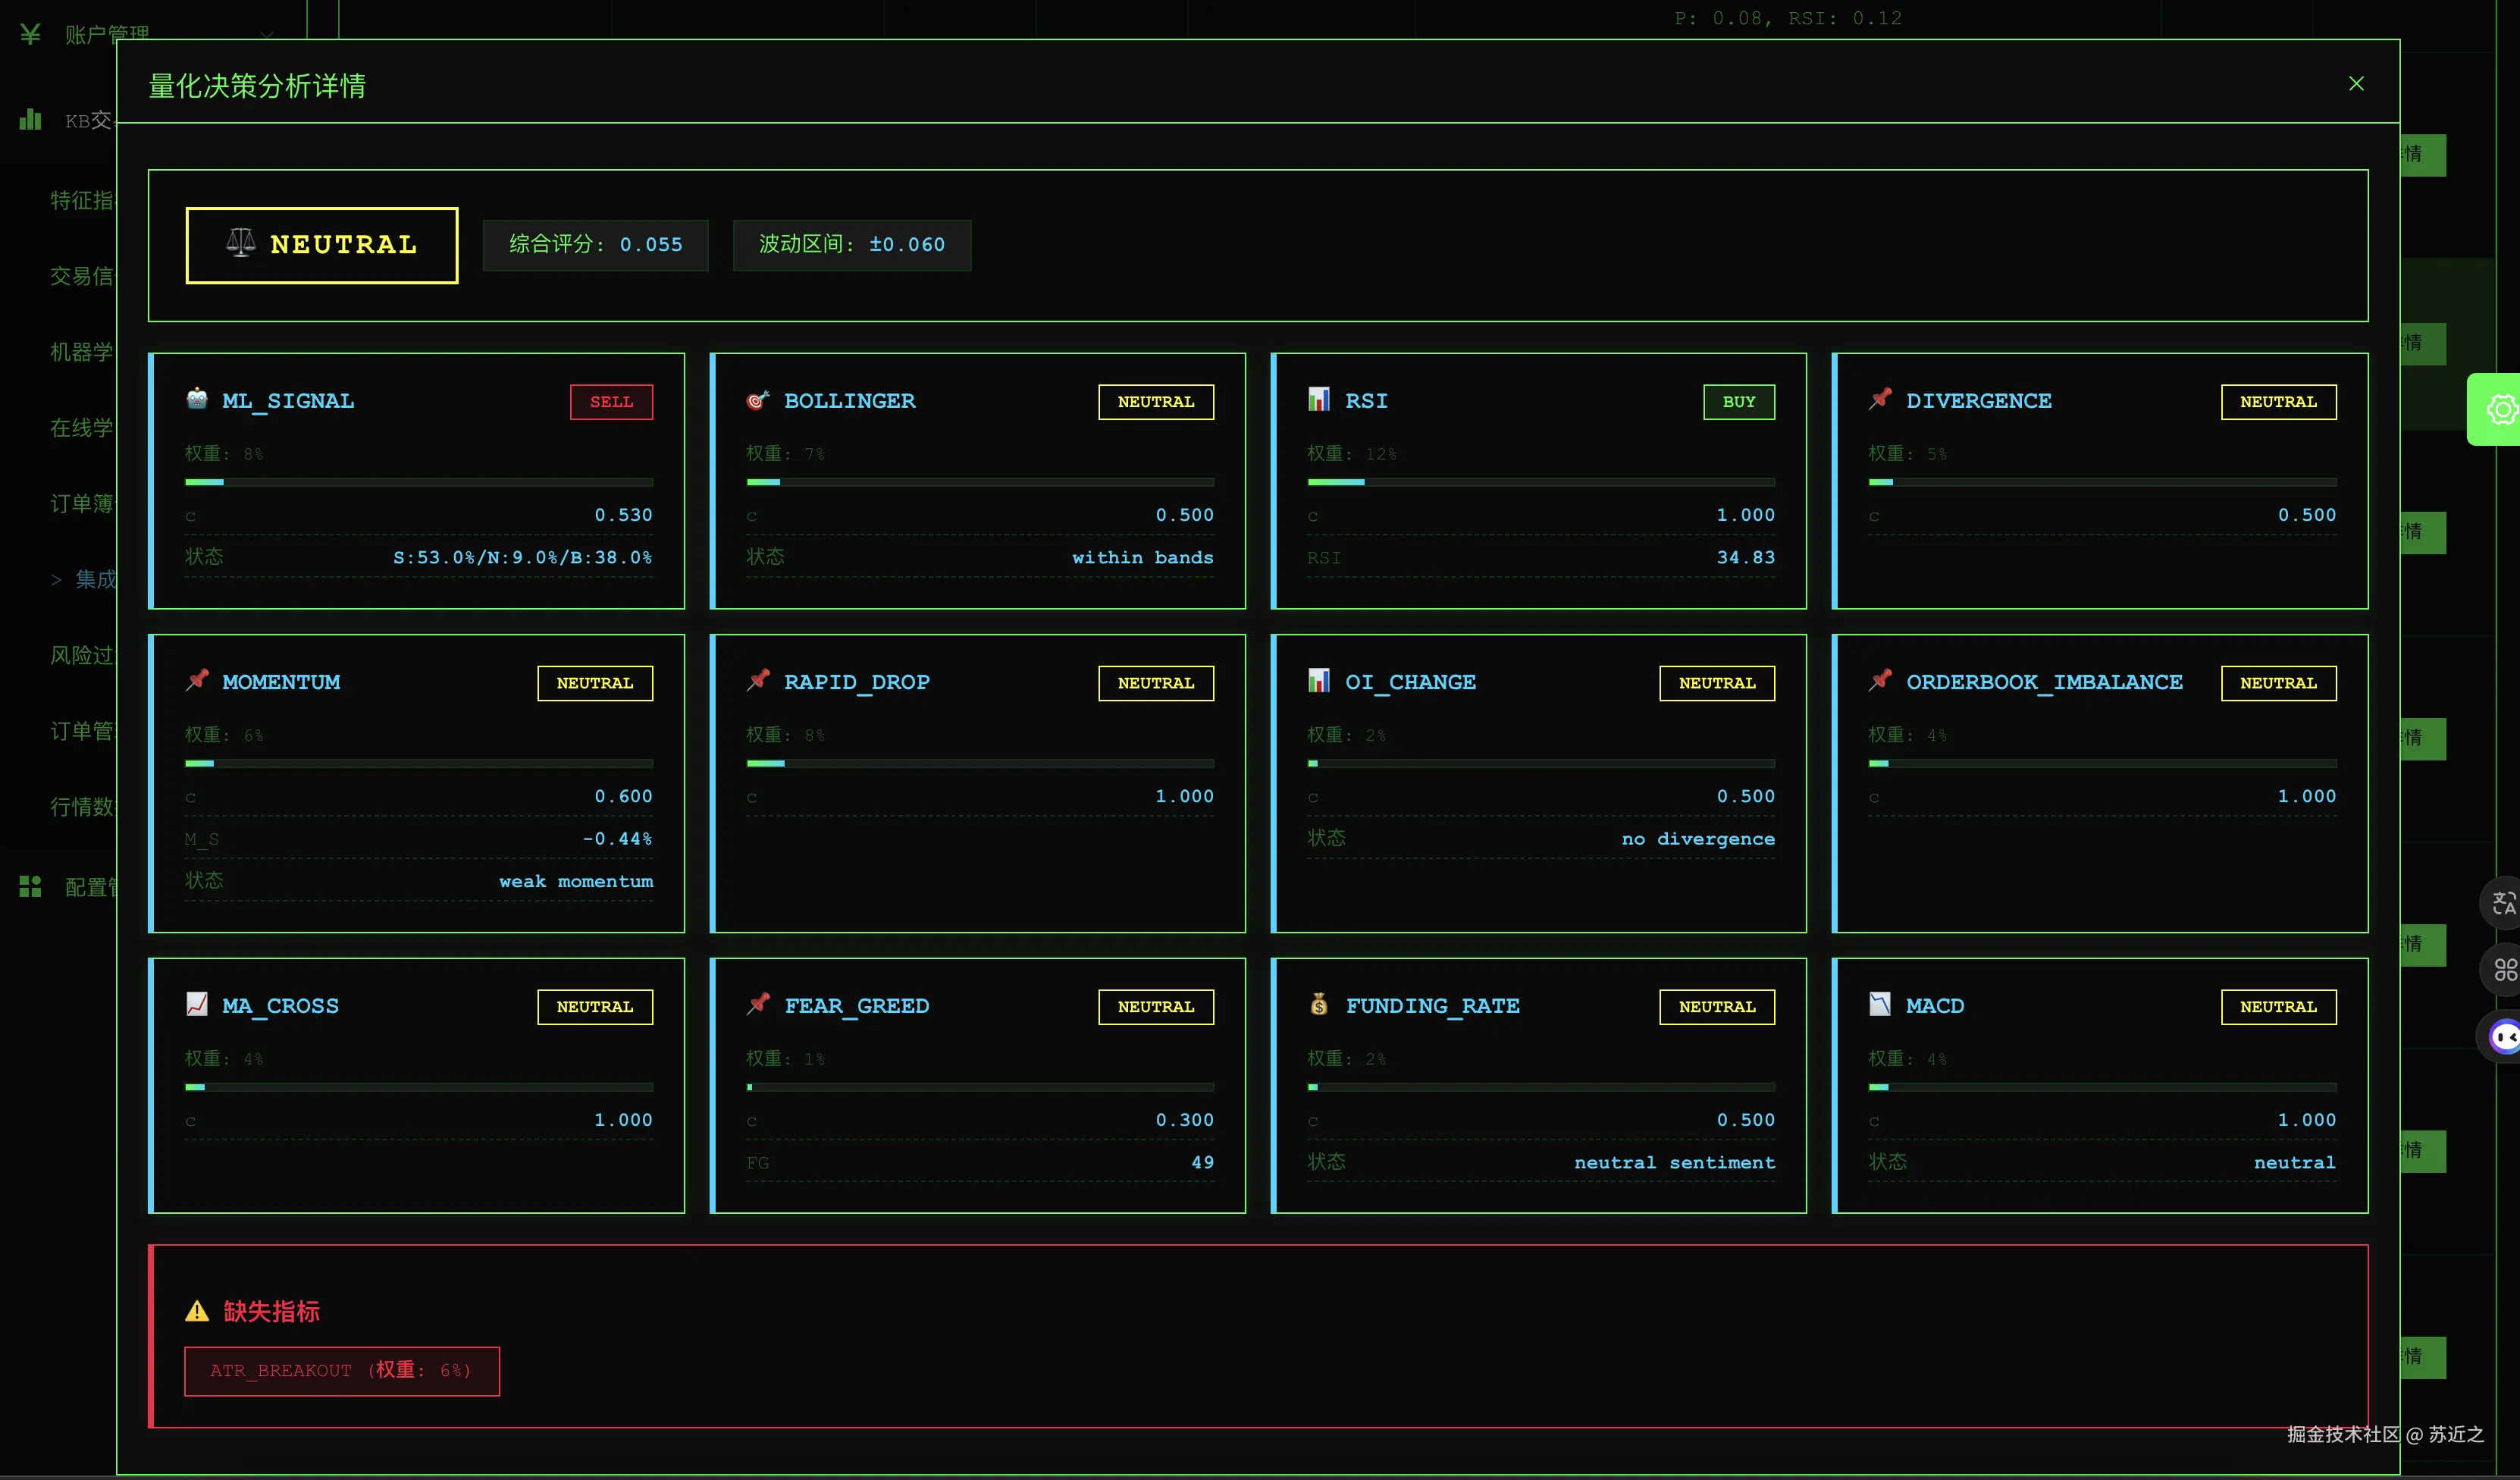Click the bar chart icon beside RSI
Screen dimensions: 2520x1480
point(1318,400)
